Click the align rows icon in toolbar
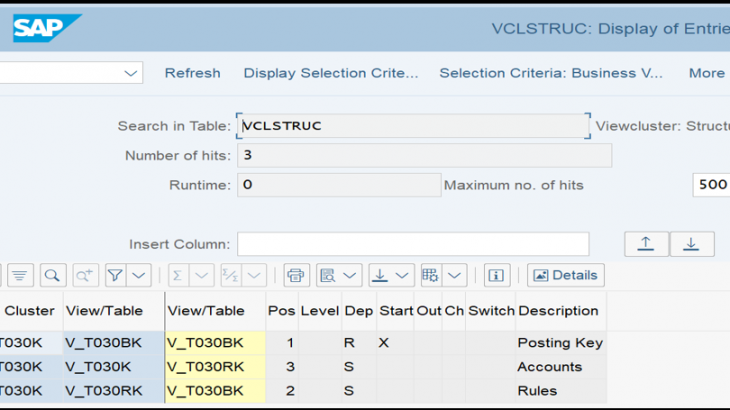This screenshot has height=410, width=730. tap(20, 275)
